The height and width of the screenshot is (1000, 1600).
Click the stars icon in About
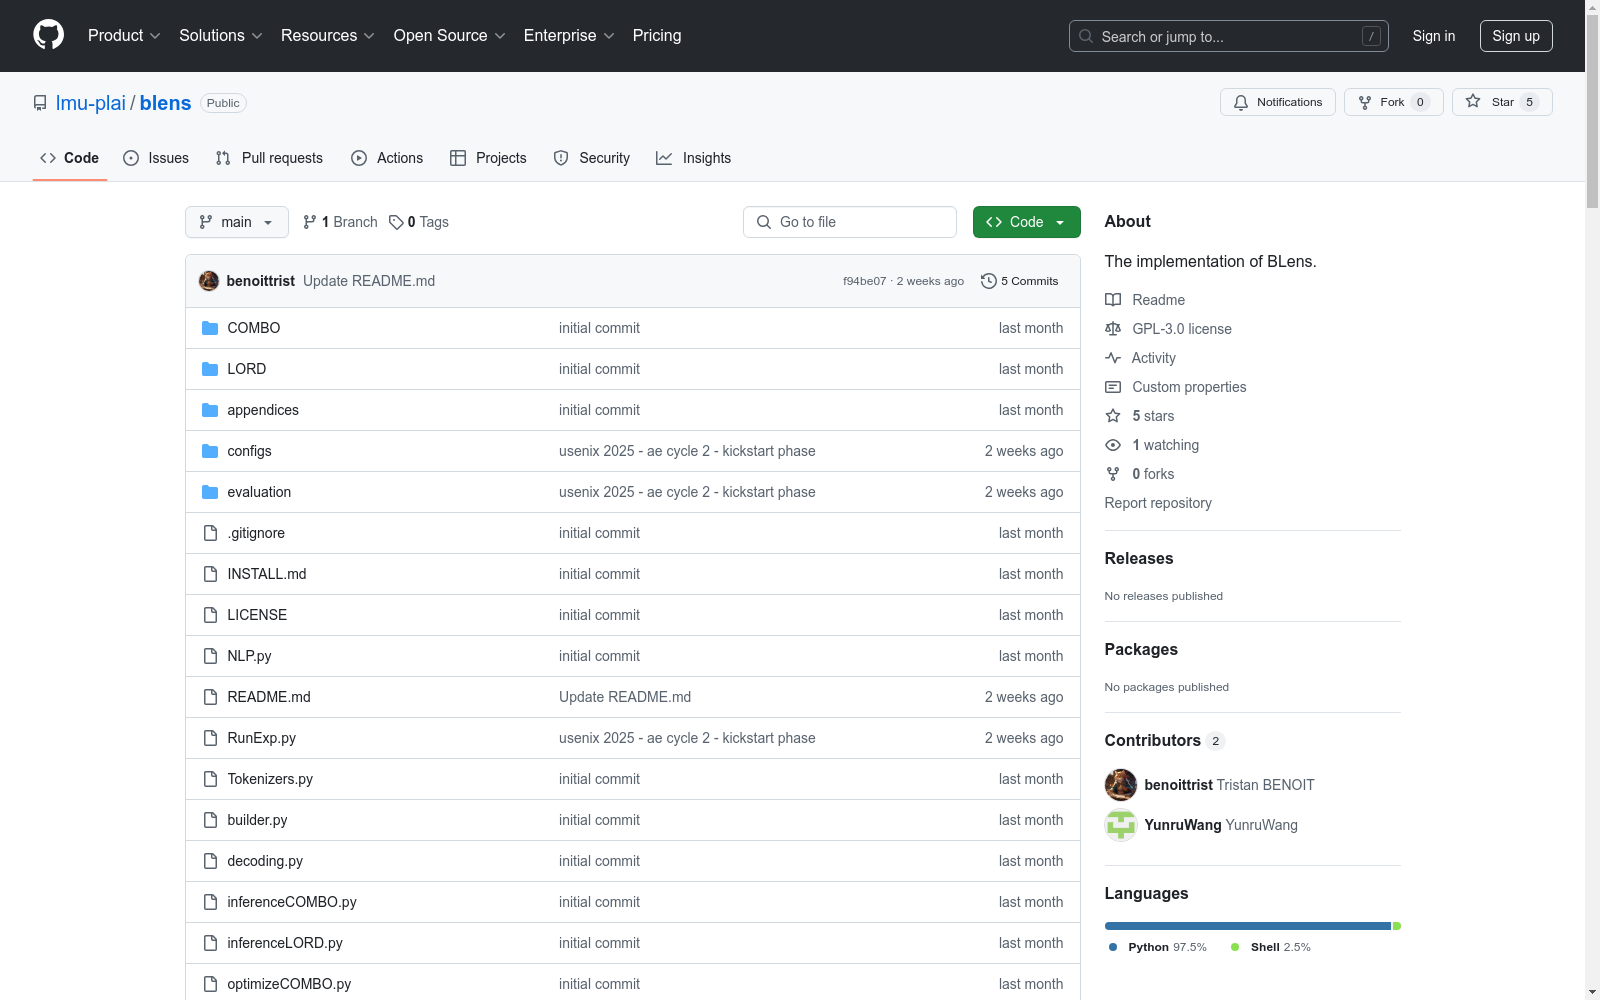pyautogui.click(x=1113, y=416)
